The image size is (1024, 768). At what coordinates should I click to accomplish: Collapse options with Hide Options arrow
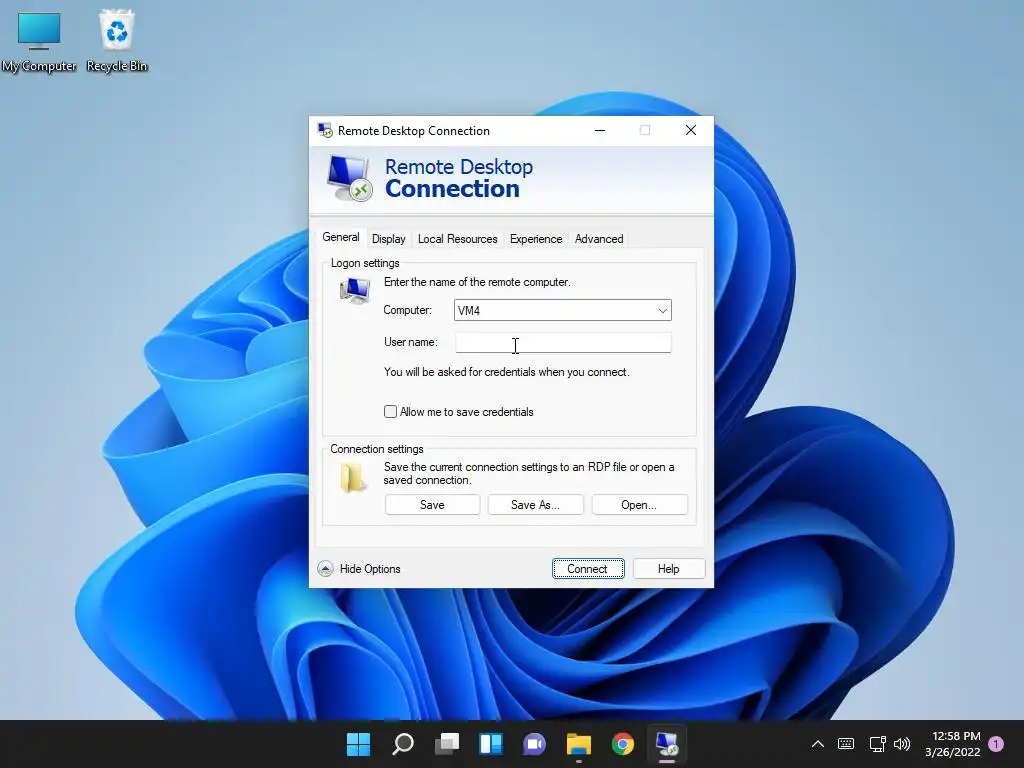[x=325, y=569]
